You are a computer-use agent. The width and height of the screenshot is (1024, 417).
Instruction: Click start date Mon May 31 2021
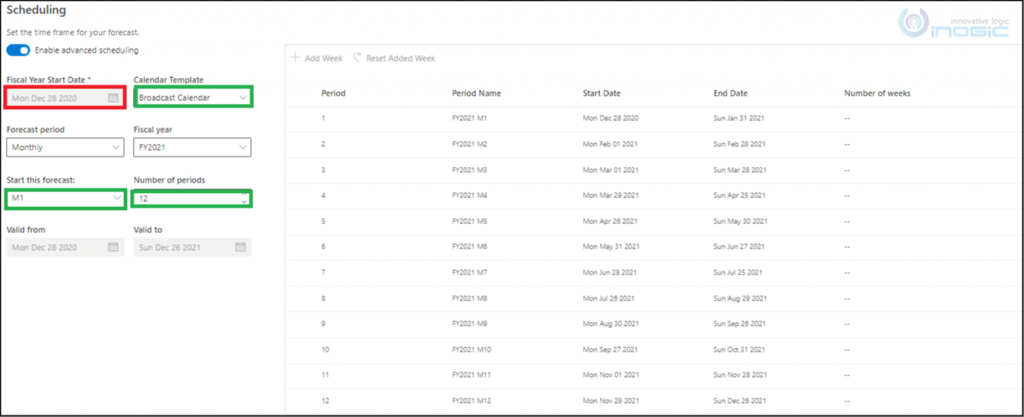coord(611,247)
